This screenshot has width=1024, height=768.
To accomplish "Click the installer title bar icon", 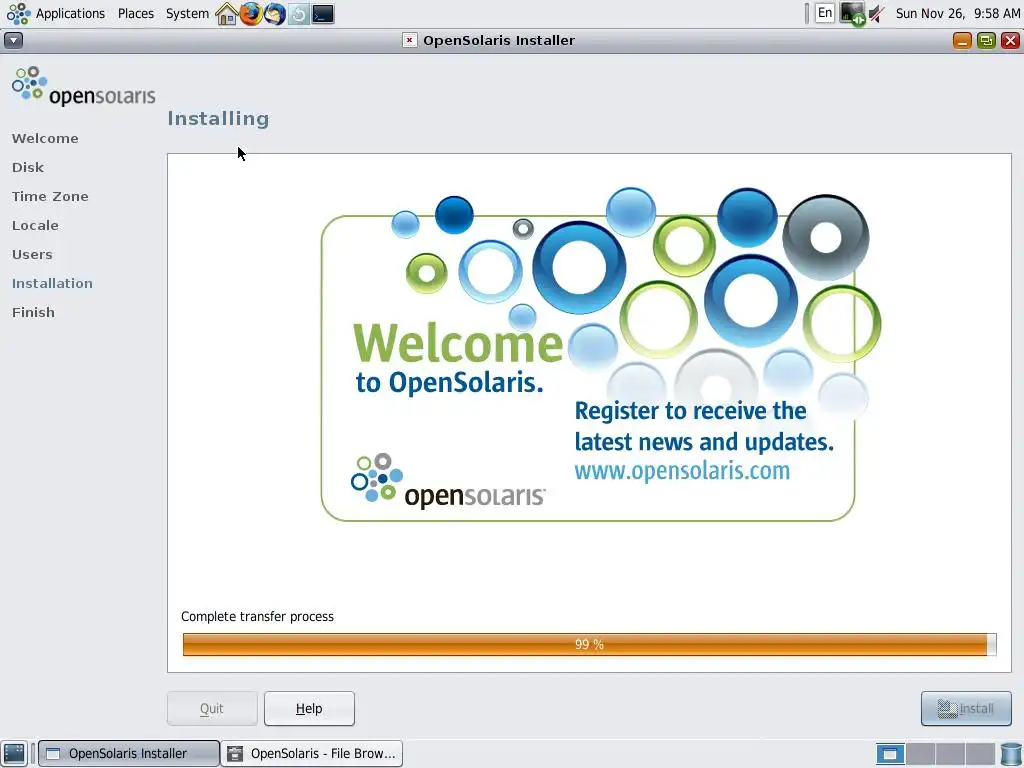I will pos(409,40).
